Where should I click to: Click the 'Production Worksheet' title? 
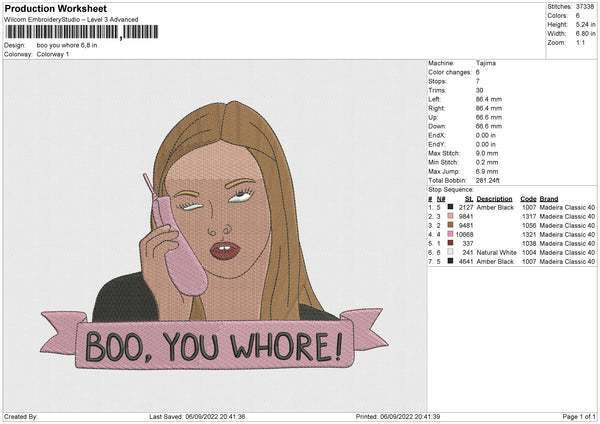[x=55, y=9]
